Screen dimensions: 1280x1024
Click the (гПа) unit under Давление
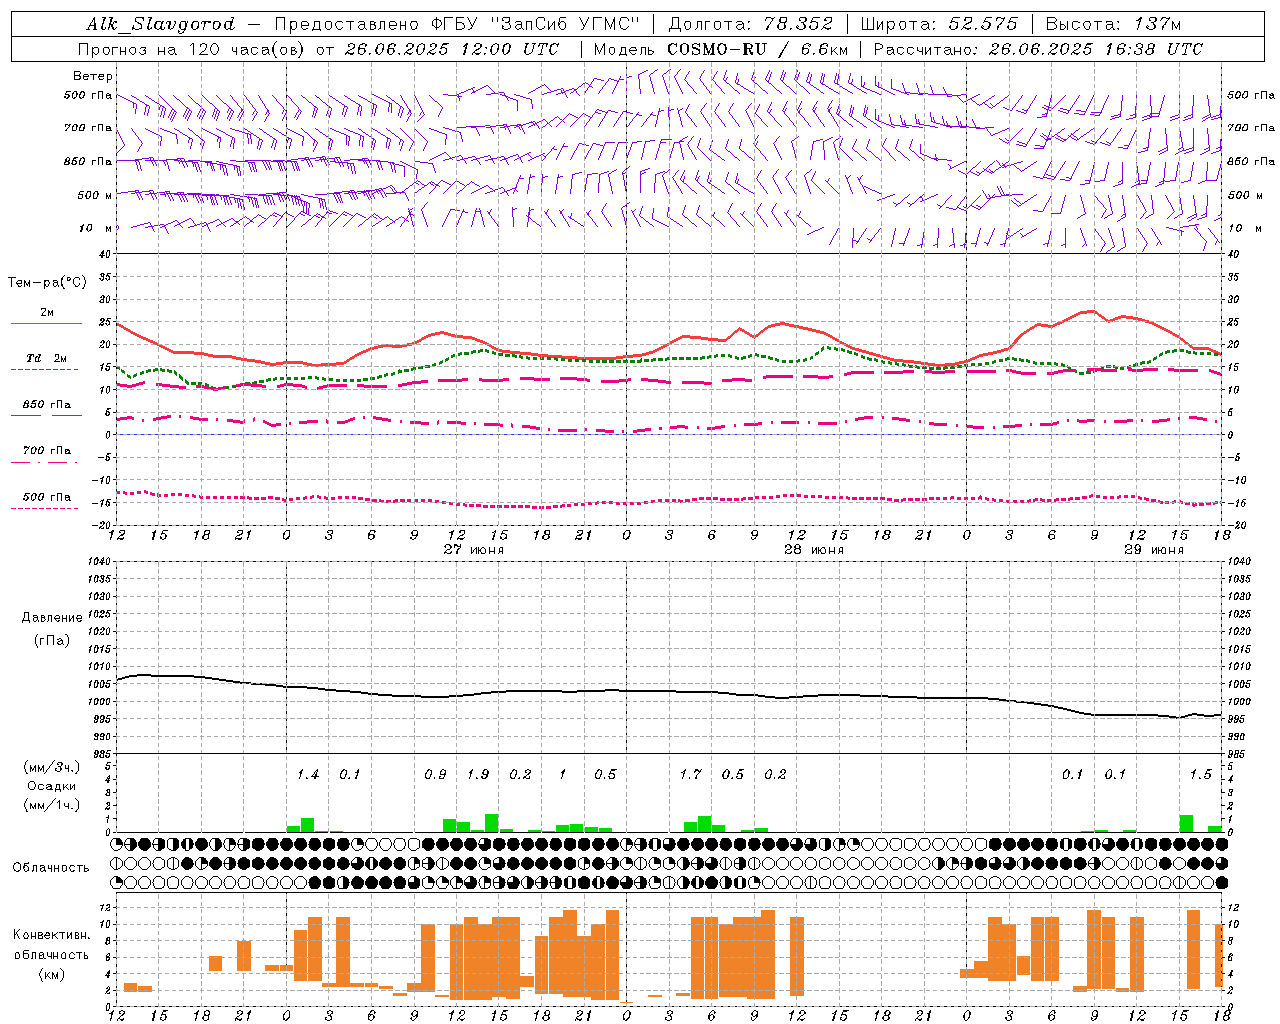click(52, 641)
